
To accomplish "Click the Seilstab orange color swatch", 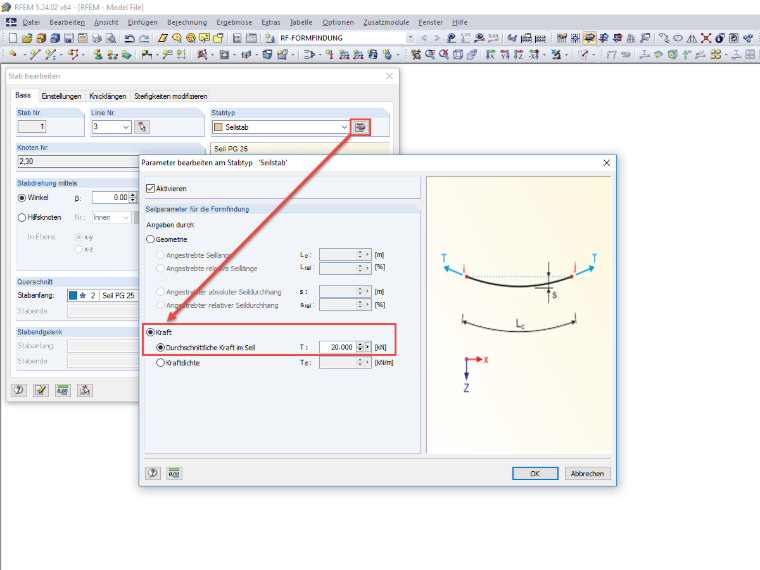I will pos(218,127).
